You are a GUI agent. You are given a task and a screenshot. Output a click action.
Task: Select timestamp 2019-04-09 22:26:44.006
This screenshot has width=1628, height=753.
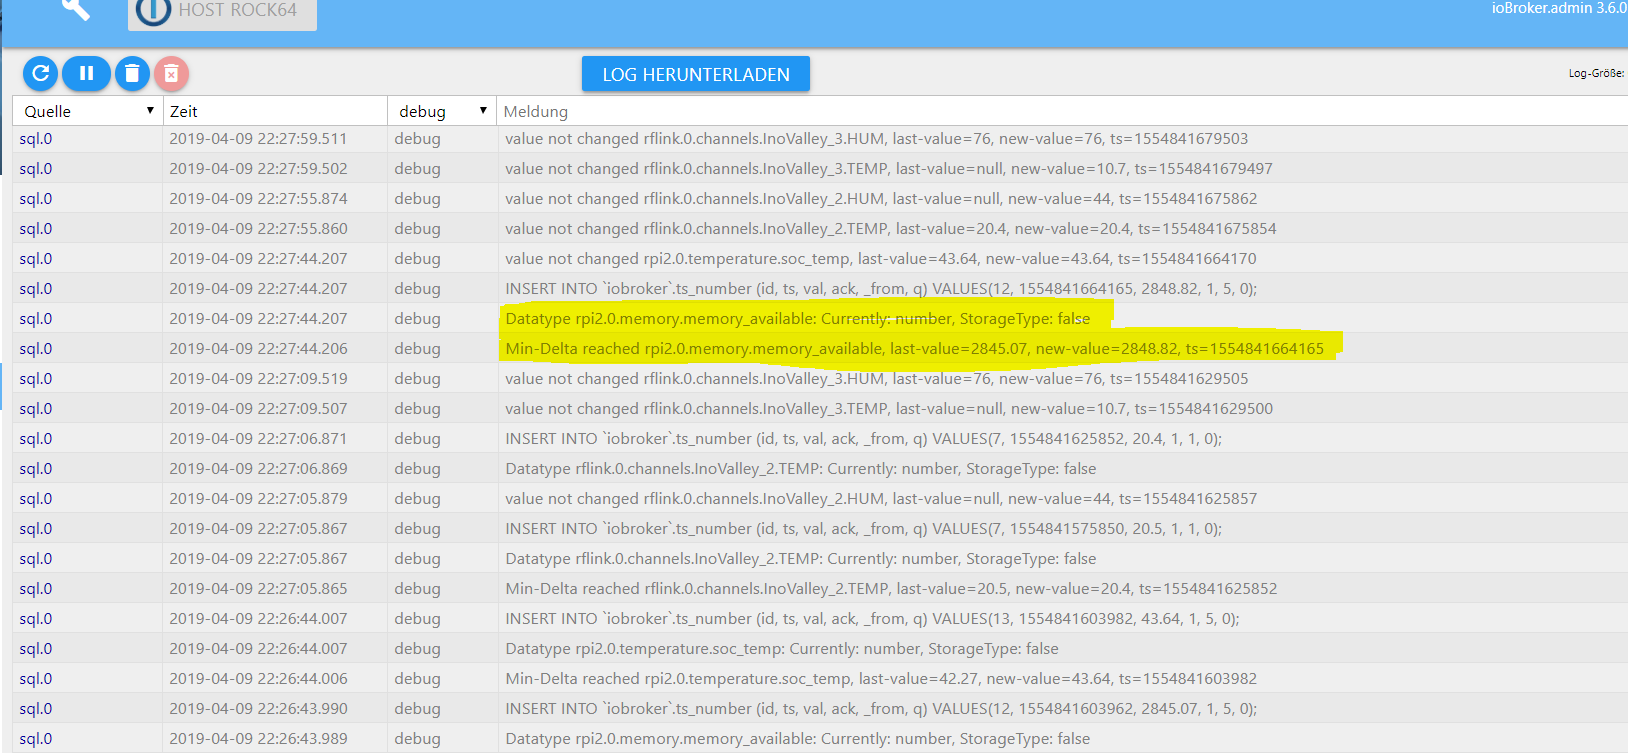point(258,679)
